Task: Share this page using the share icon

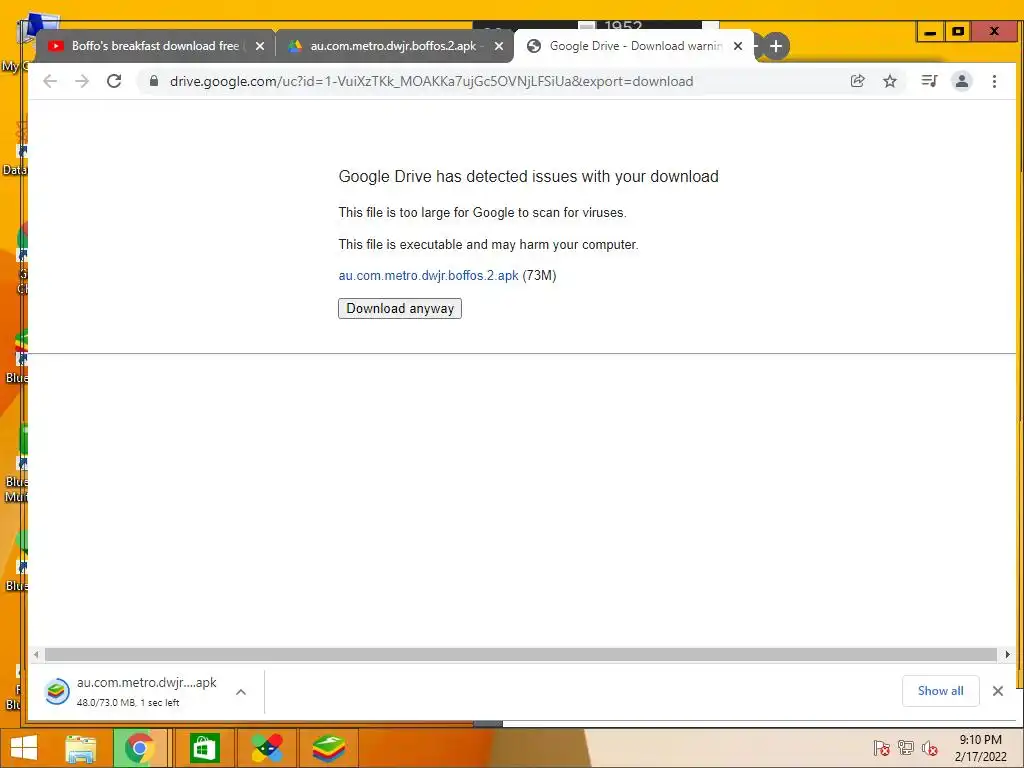Action: [857, 81]
